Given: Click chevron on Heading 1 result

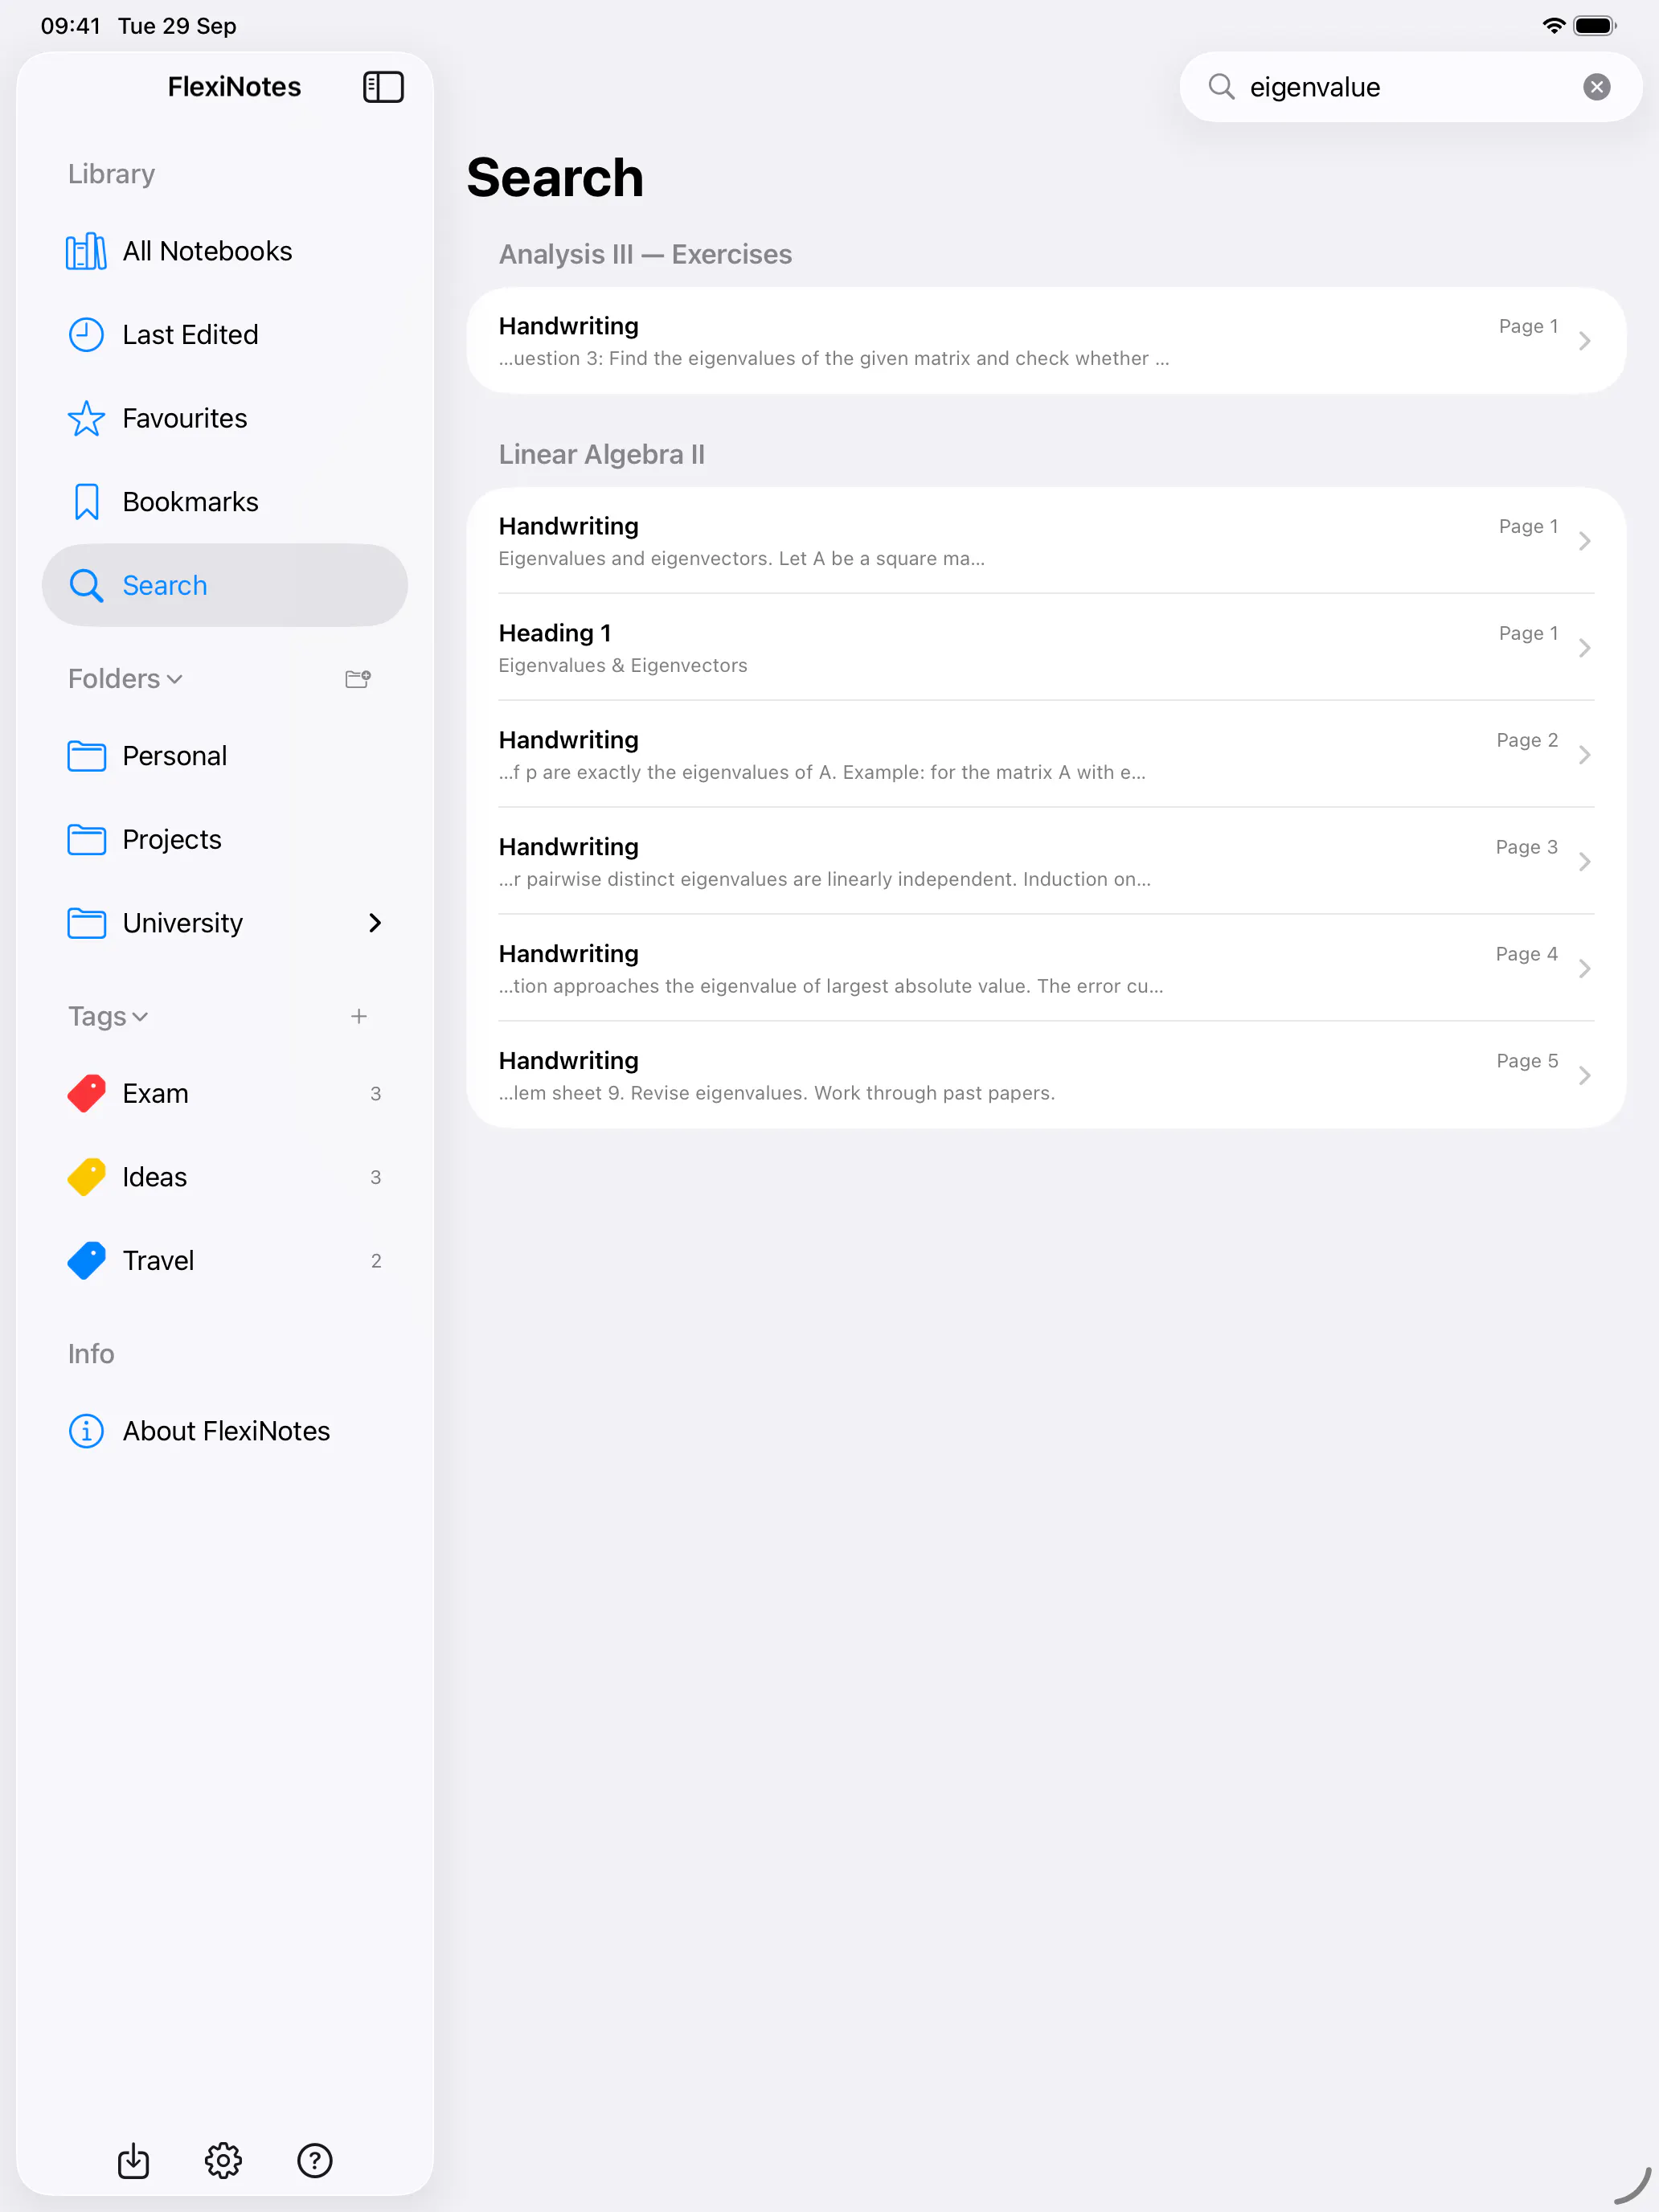Looking at the screenshot, I should tap(1584, 648).
